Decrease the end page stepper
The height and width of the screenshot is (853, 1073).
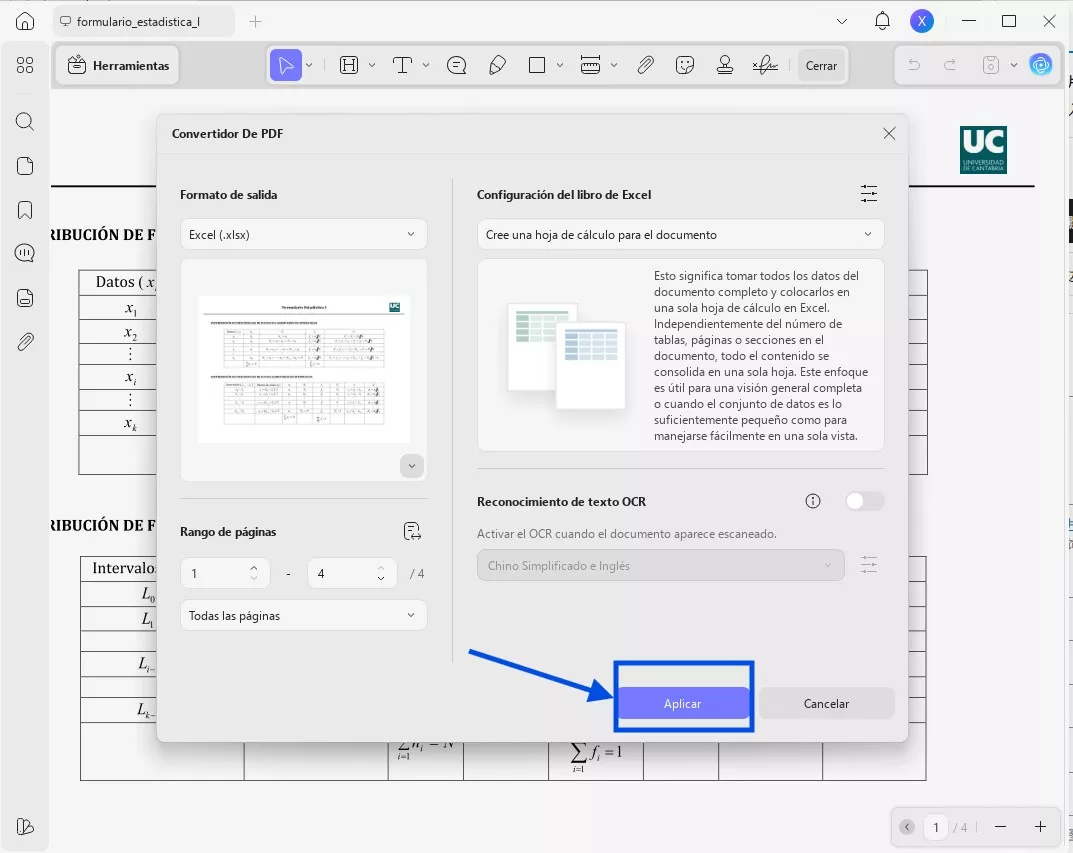coord(380,579)
